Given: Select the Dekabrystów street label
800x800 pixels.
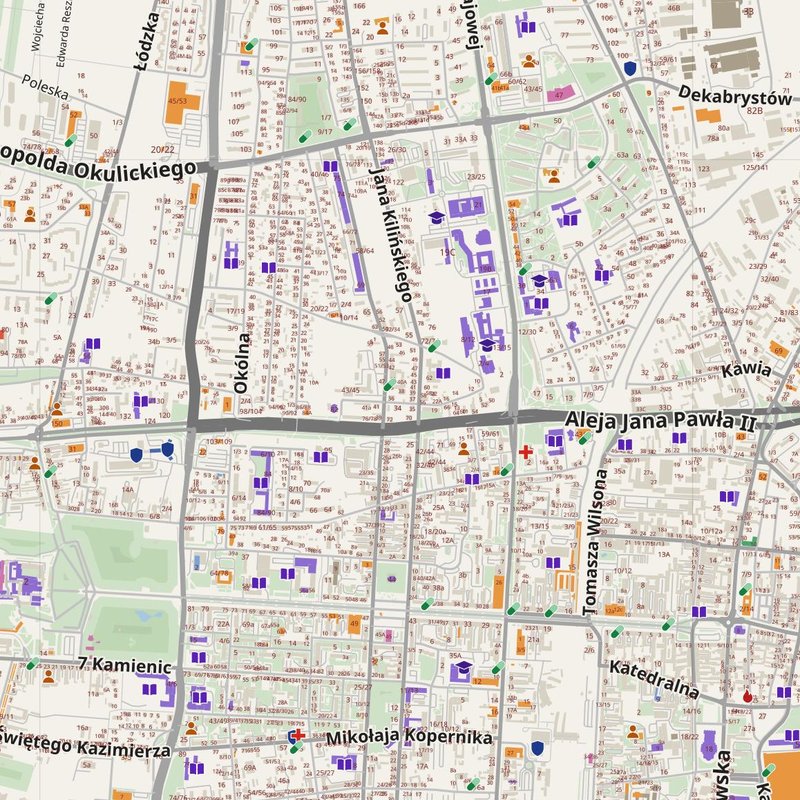Looking at the screenshot, I should tap(735, 95).
